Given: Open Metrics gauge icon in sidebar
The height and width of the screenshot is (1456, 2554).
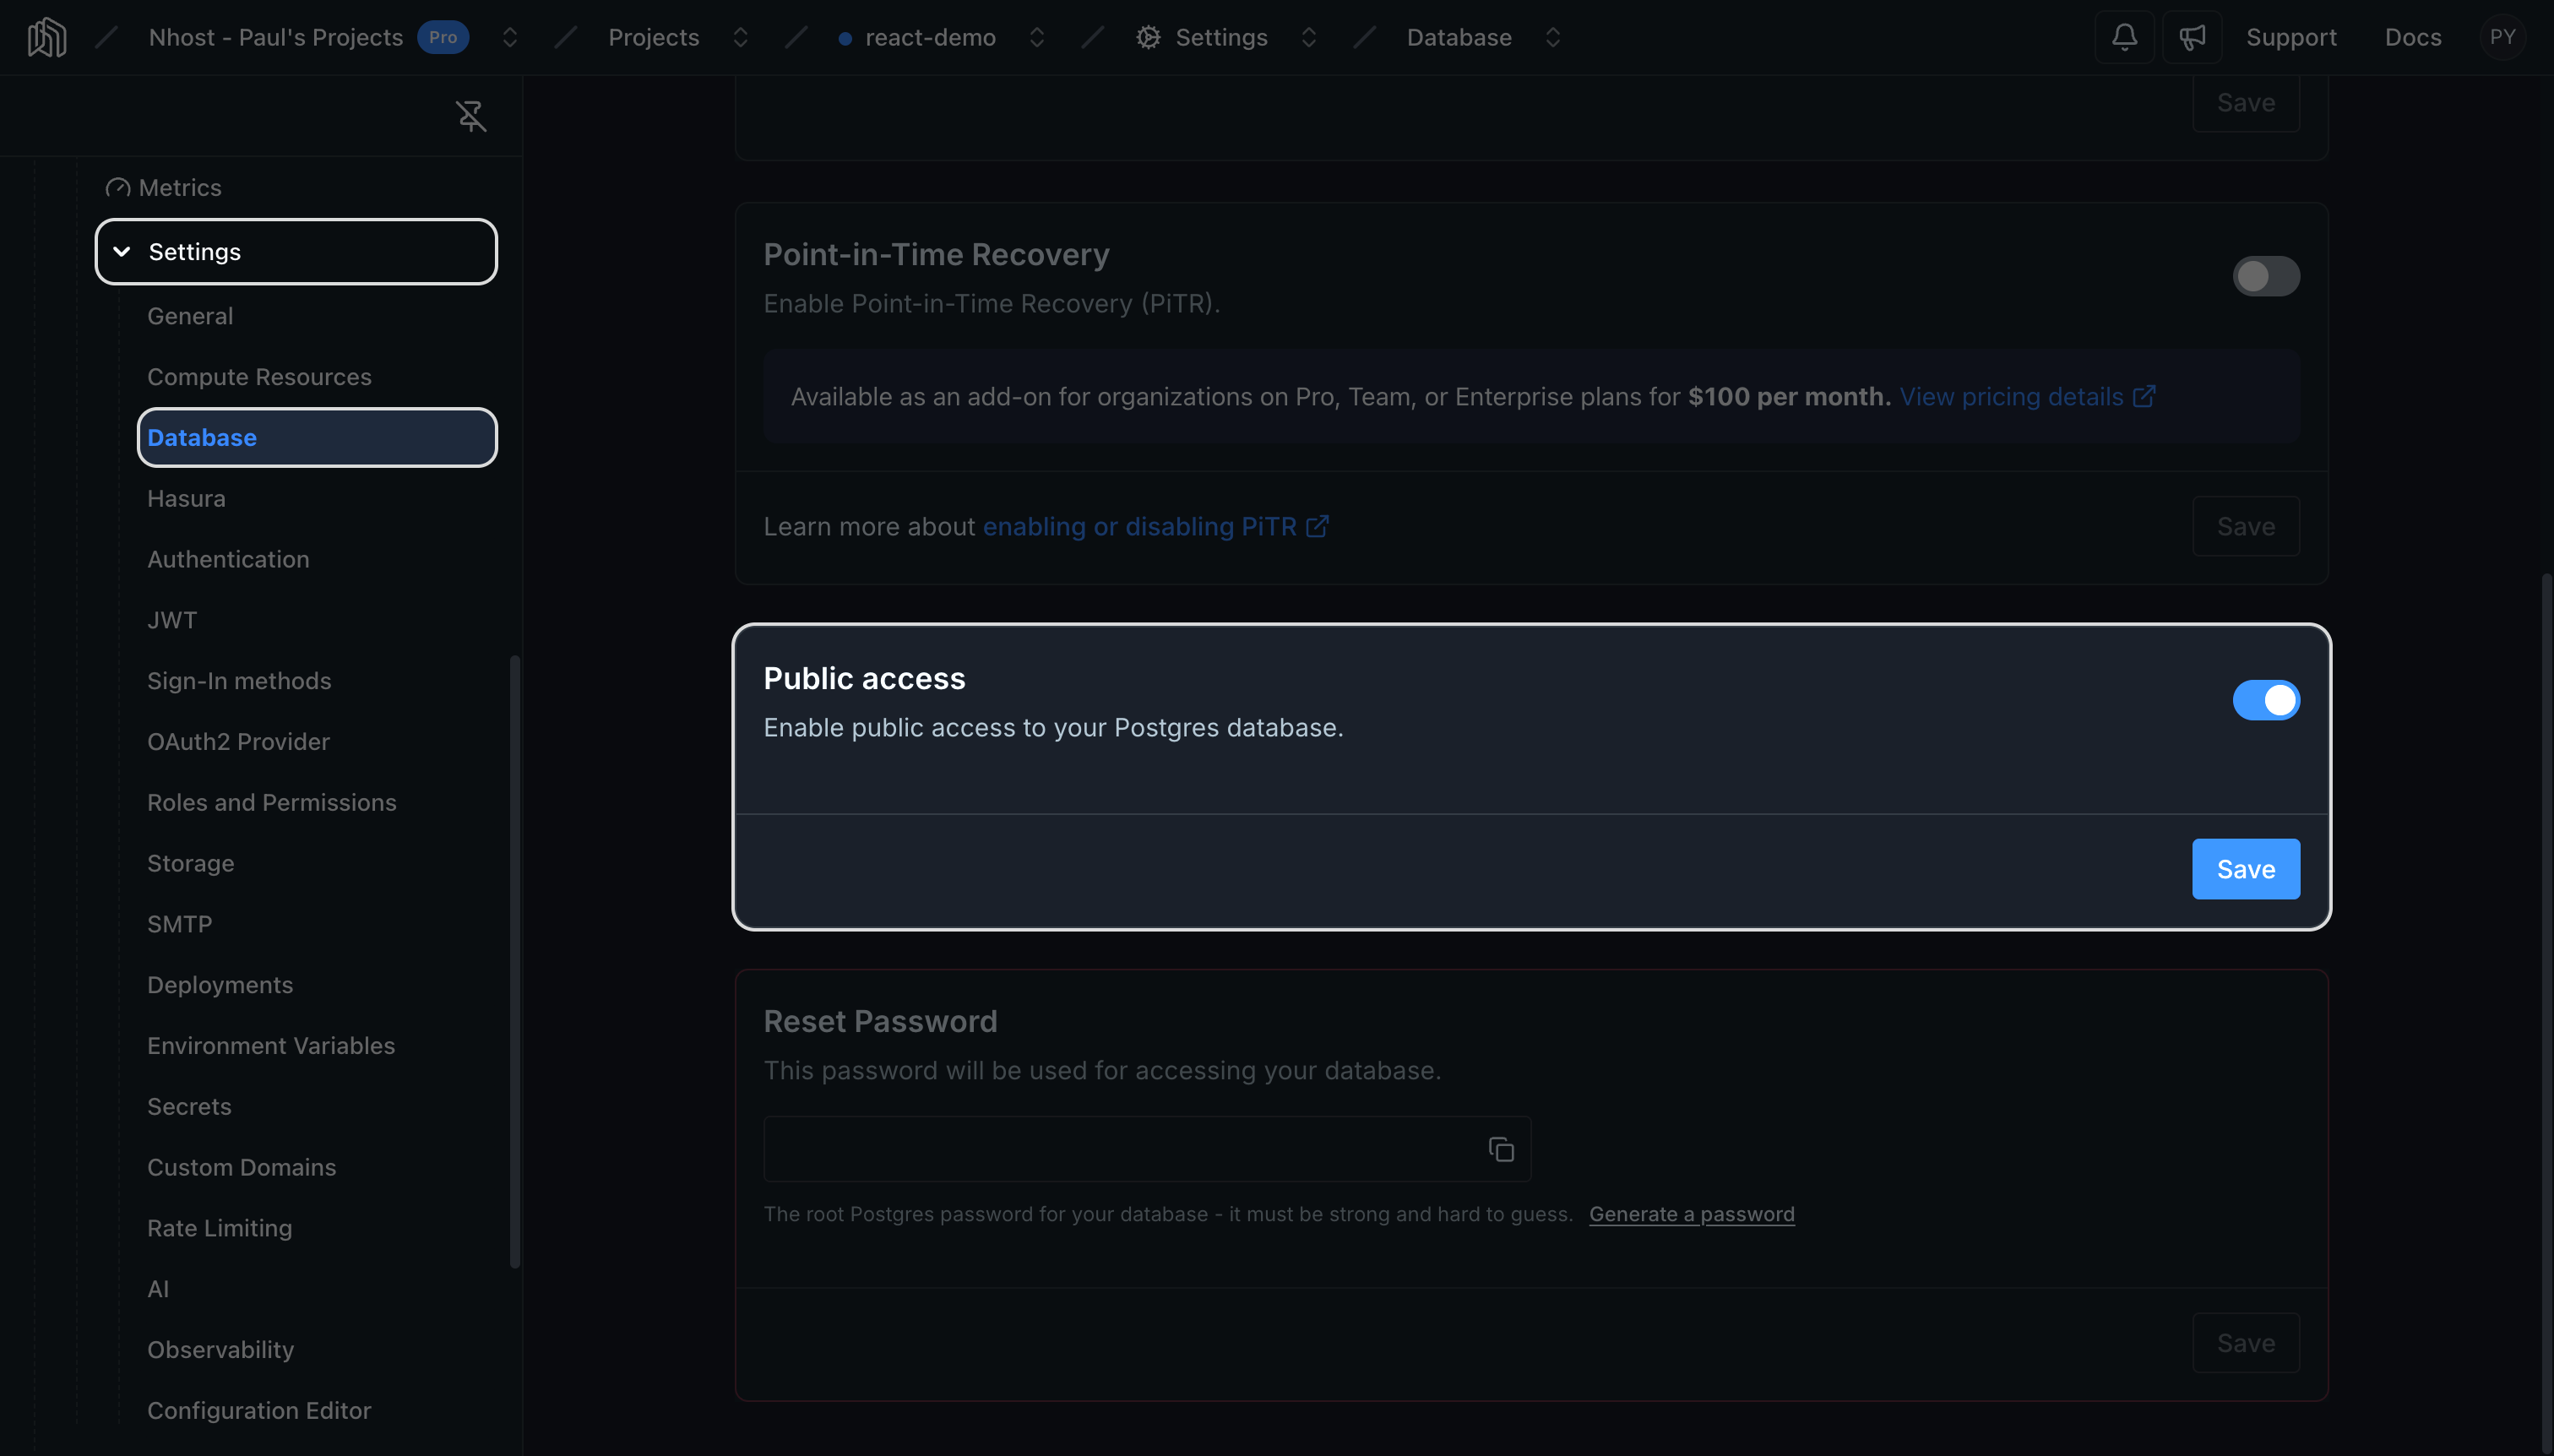Looking at the screenshot, I should [118, 188].
